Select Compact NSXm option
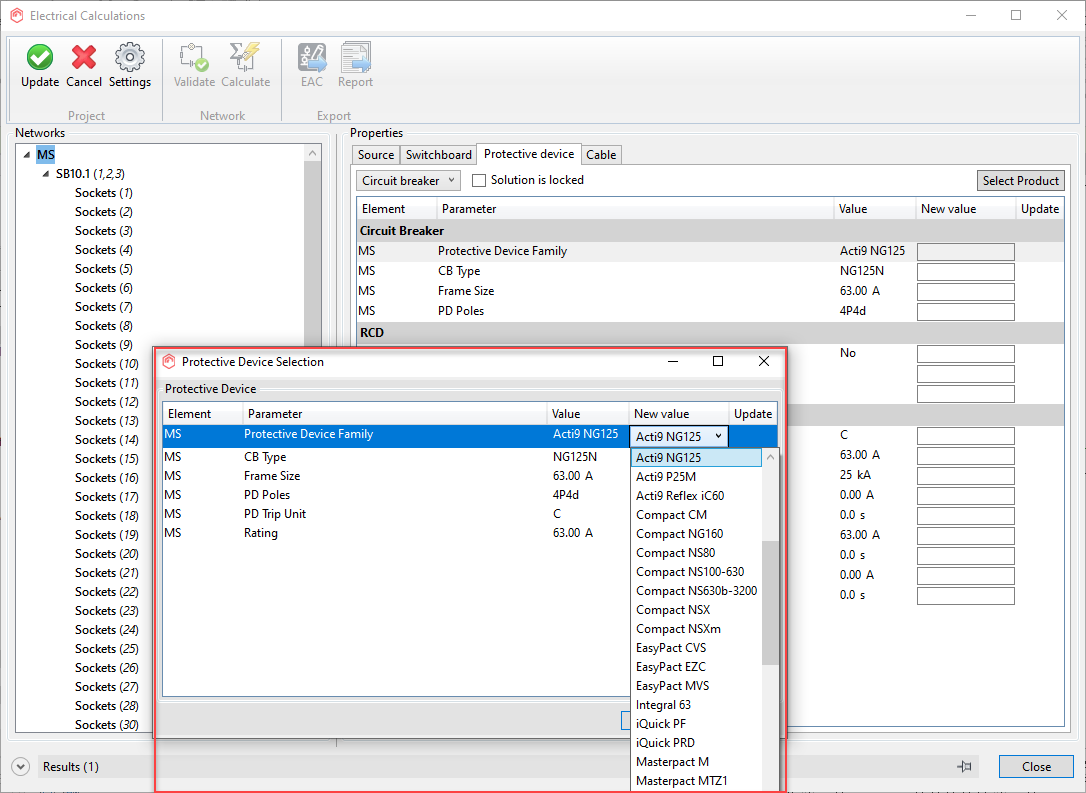The width and height of the screenshot is (1086, 793). click(696, 629)
